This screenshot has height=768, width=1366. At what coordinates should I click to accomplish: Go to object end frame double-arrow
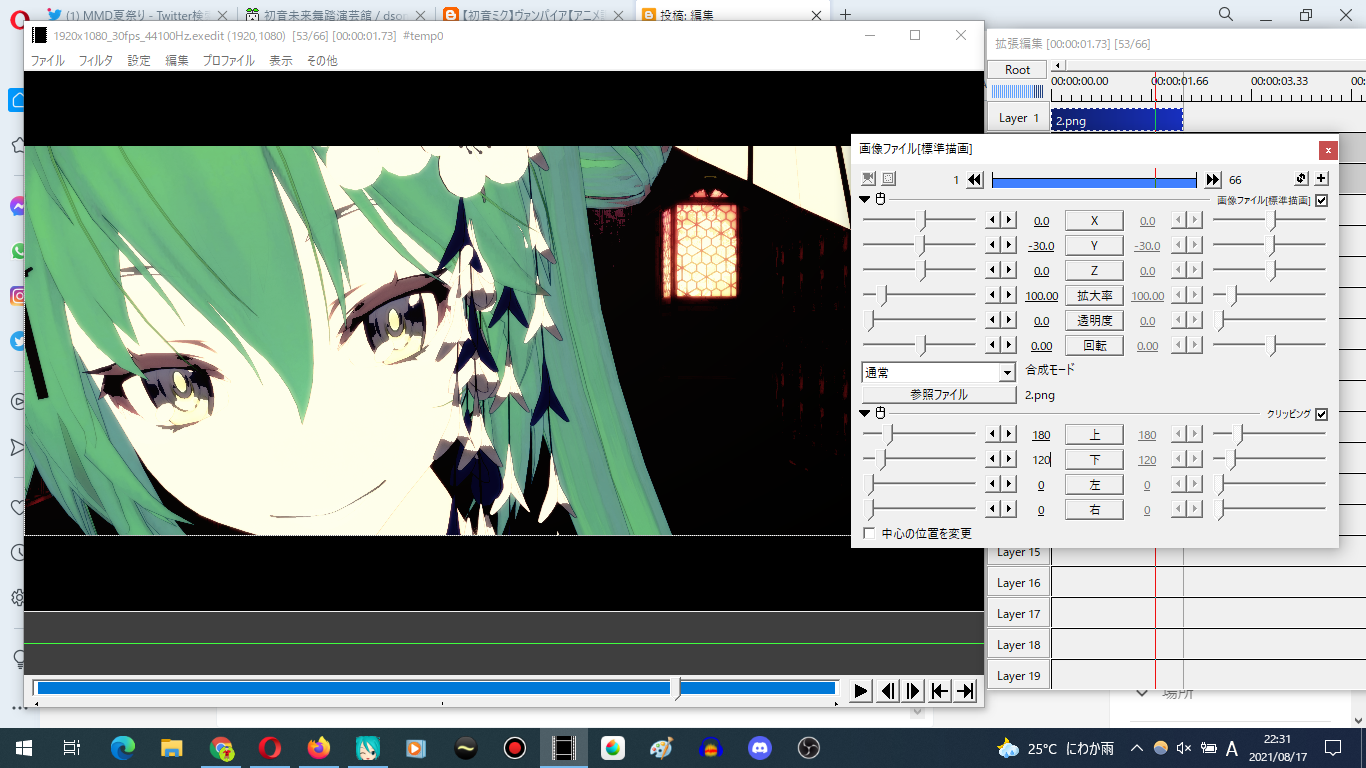tap(1213, 180)
